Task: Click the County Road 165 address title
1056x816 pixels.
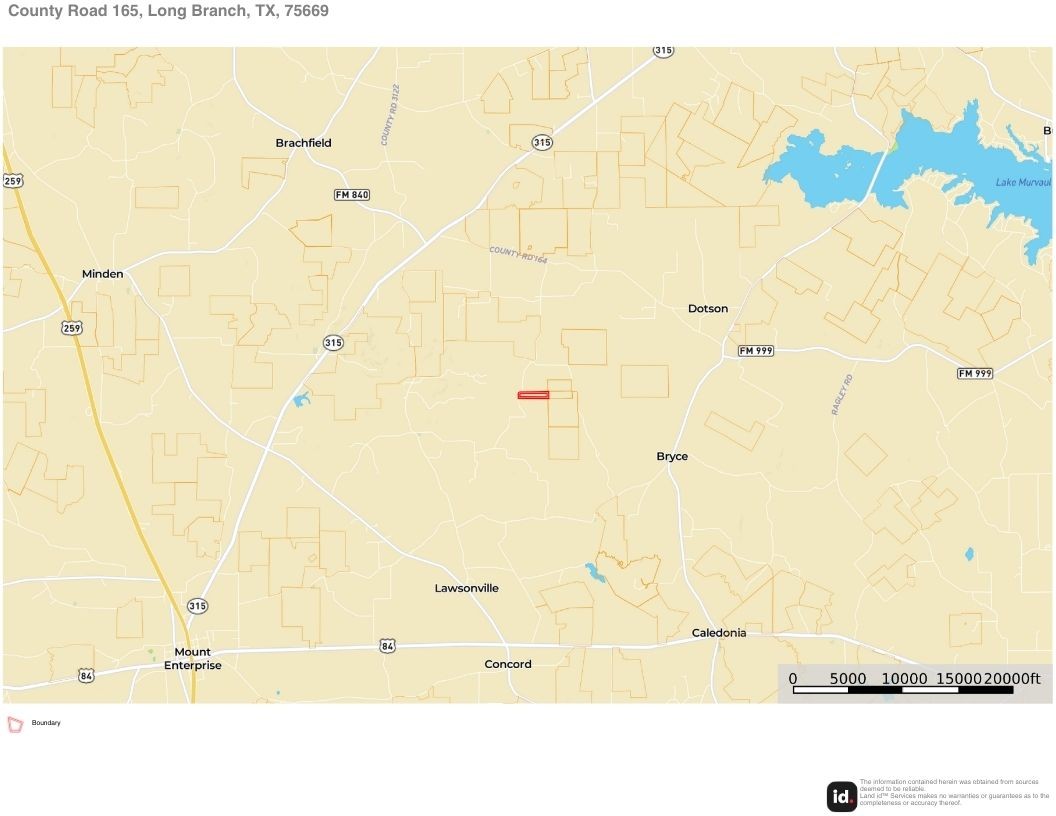Action: [x=168, y=11]
